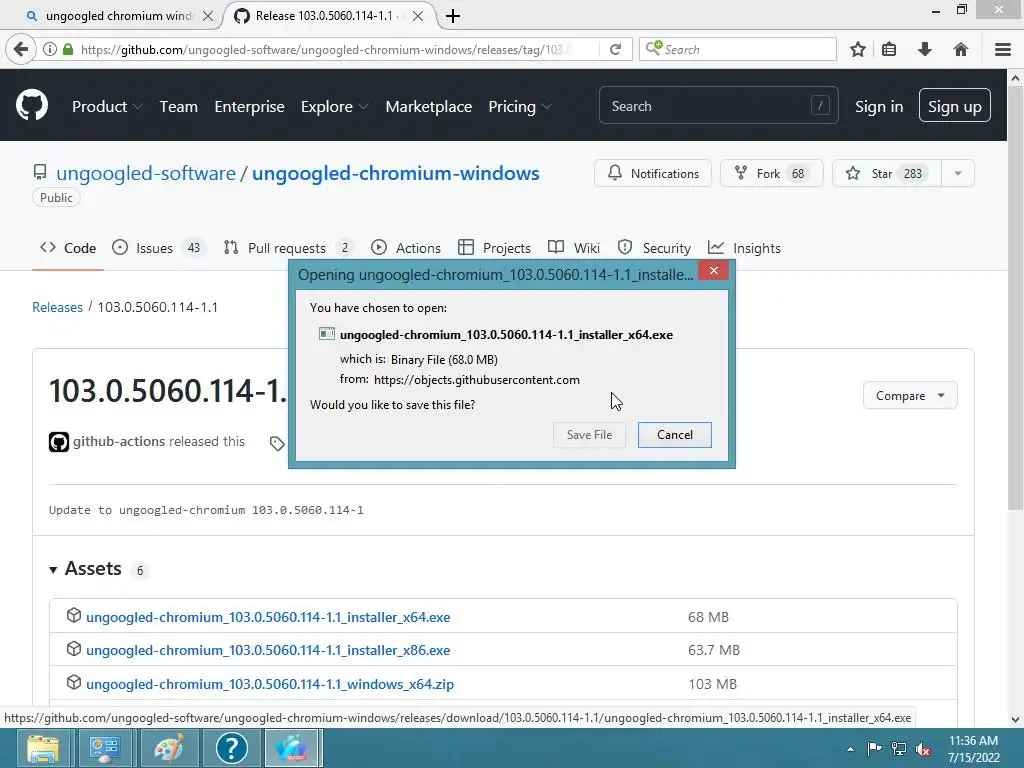Click the green padlock security icon
This screenshot has width=1024, height=768.
pos(68,49)
